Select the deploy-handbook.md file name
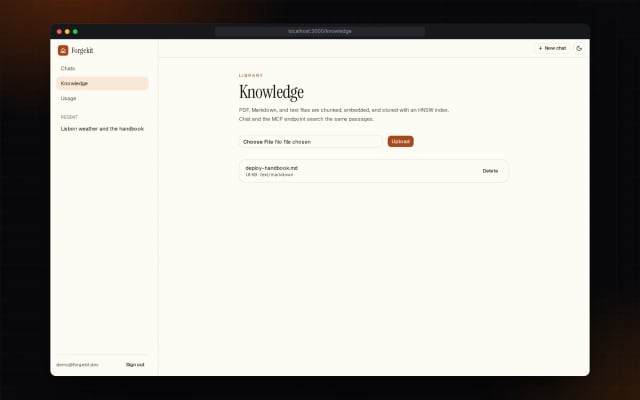640x400 pixels. click(x=271, y=168)
